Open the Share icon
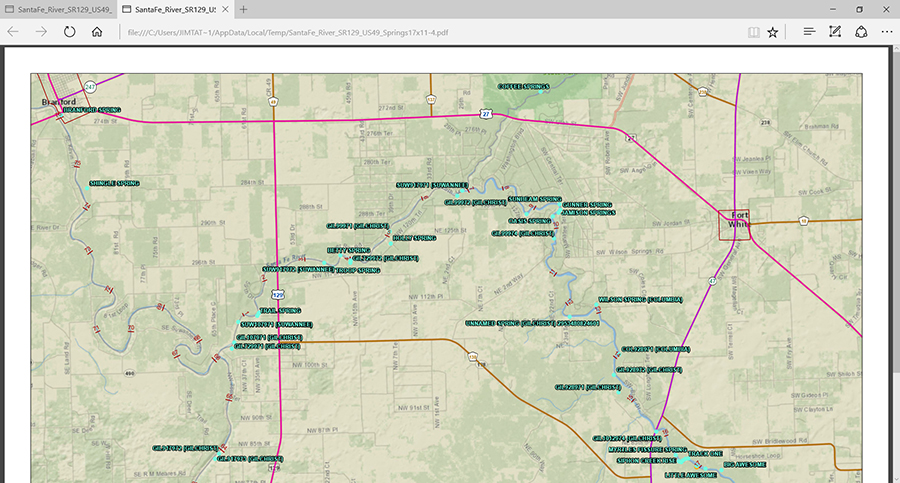Image resolution: width=900 pixels, height=483 pixels. click(861, 32)
